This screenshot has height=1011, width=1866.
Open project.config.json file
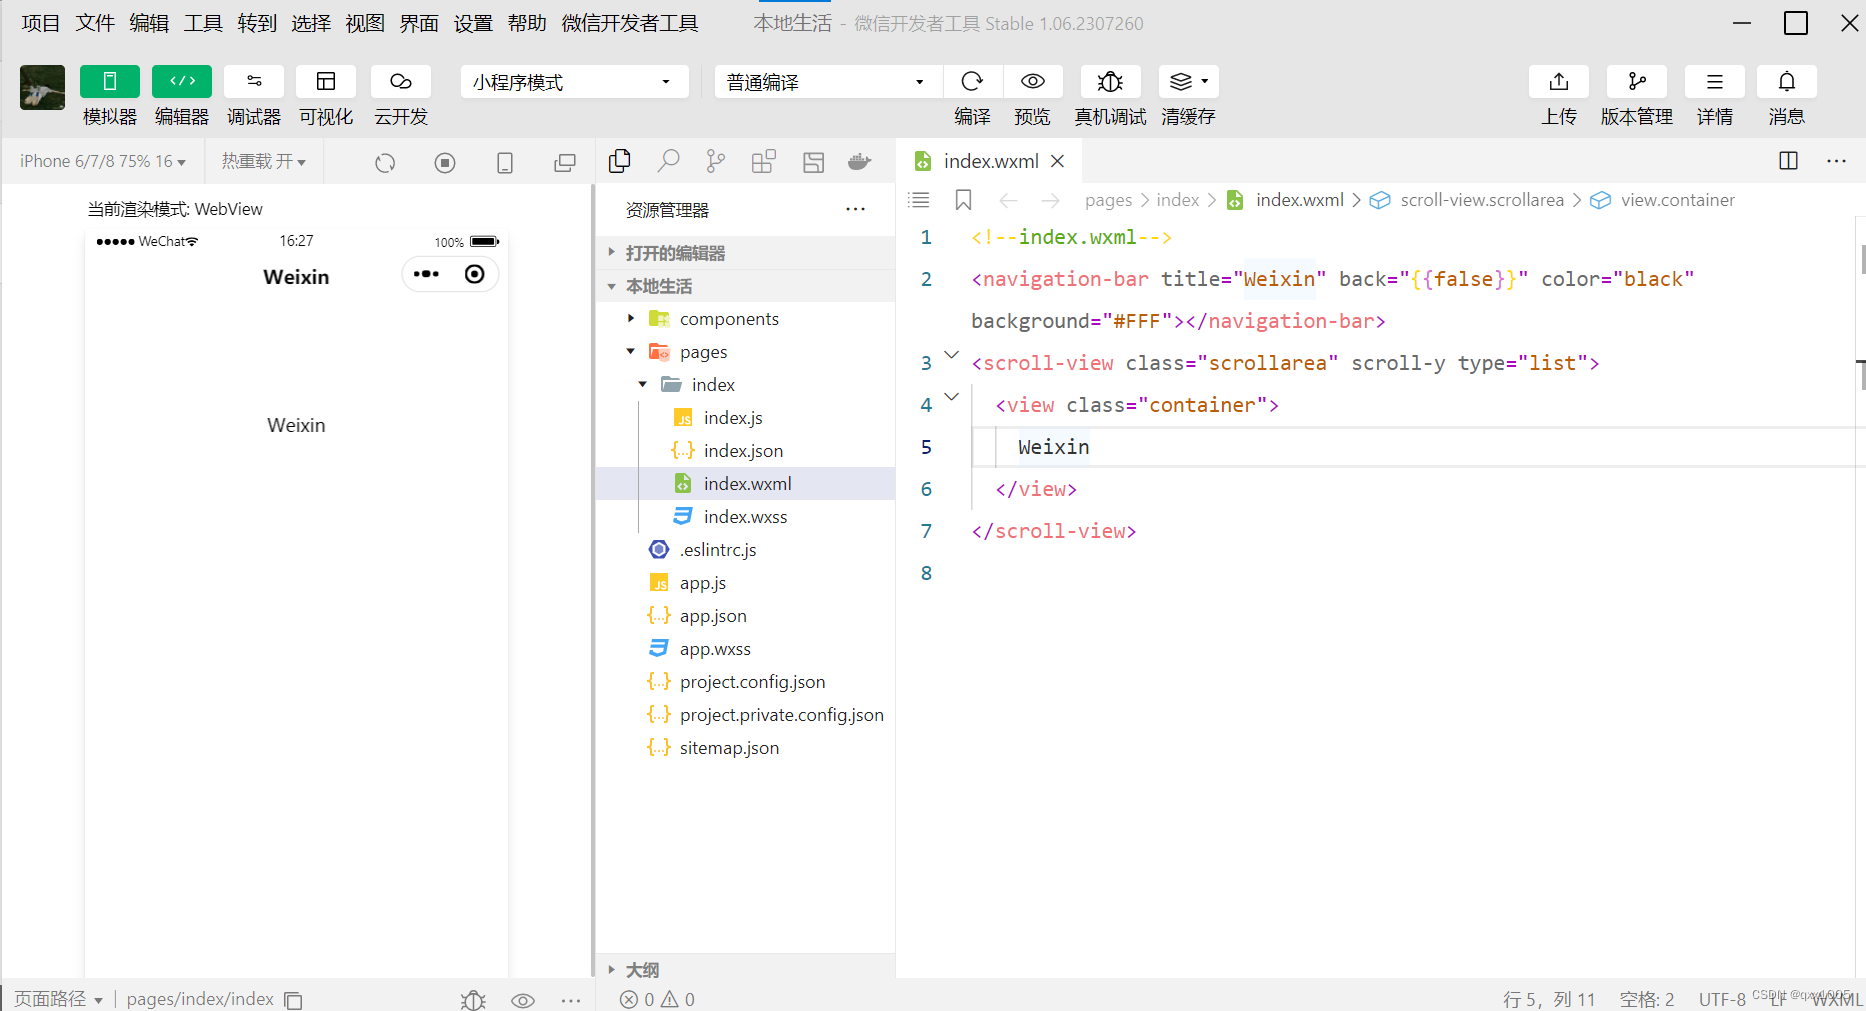(x=745, y=682)
